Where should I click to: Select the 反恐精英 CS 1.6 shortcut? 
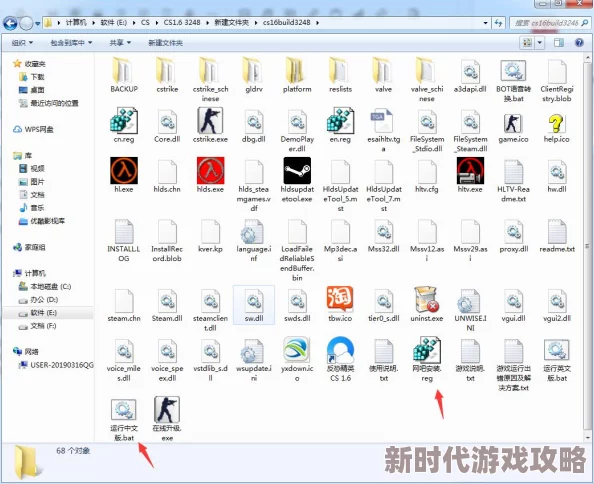pyautogui.click(x=340, y=359)
